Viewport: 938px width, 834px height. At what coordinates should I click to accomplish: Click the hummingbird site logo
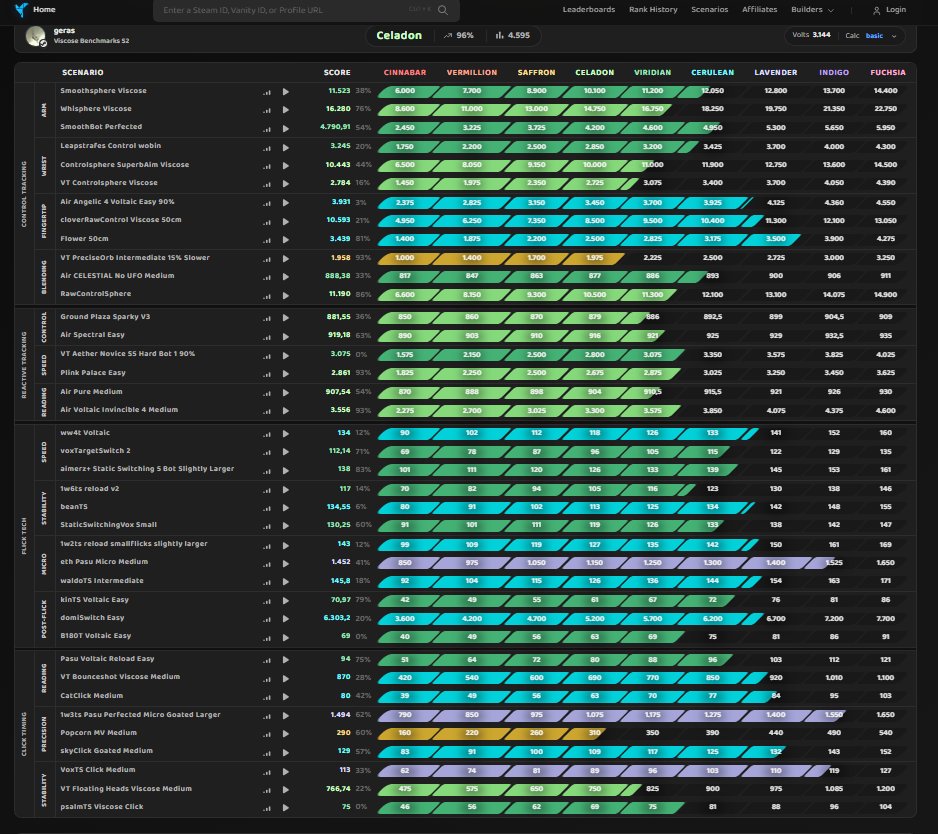pyautogui.click(x=21, y=10)
